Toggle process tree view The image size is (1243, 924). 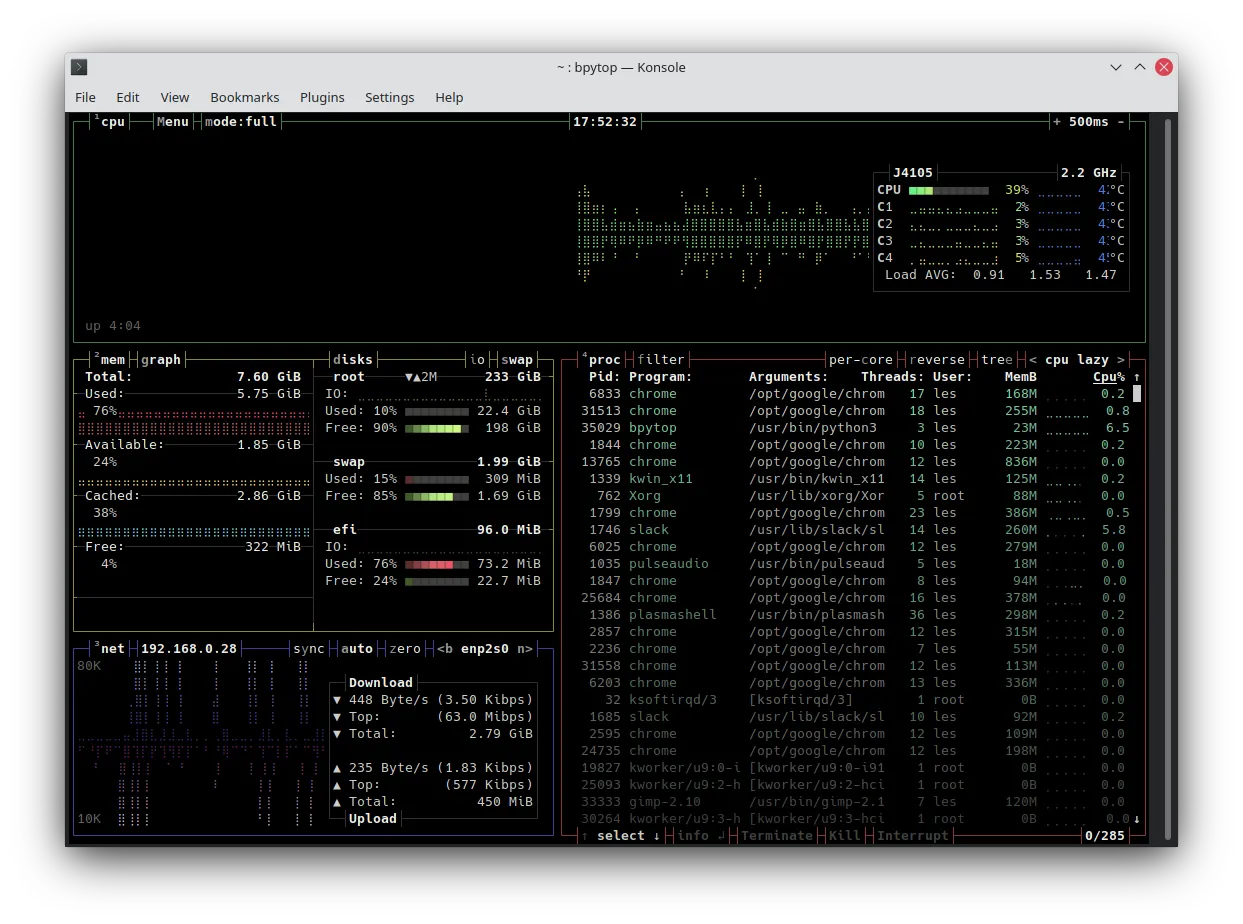(997, 359)
